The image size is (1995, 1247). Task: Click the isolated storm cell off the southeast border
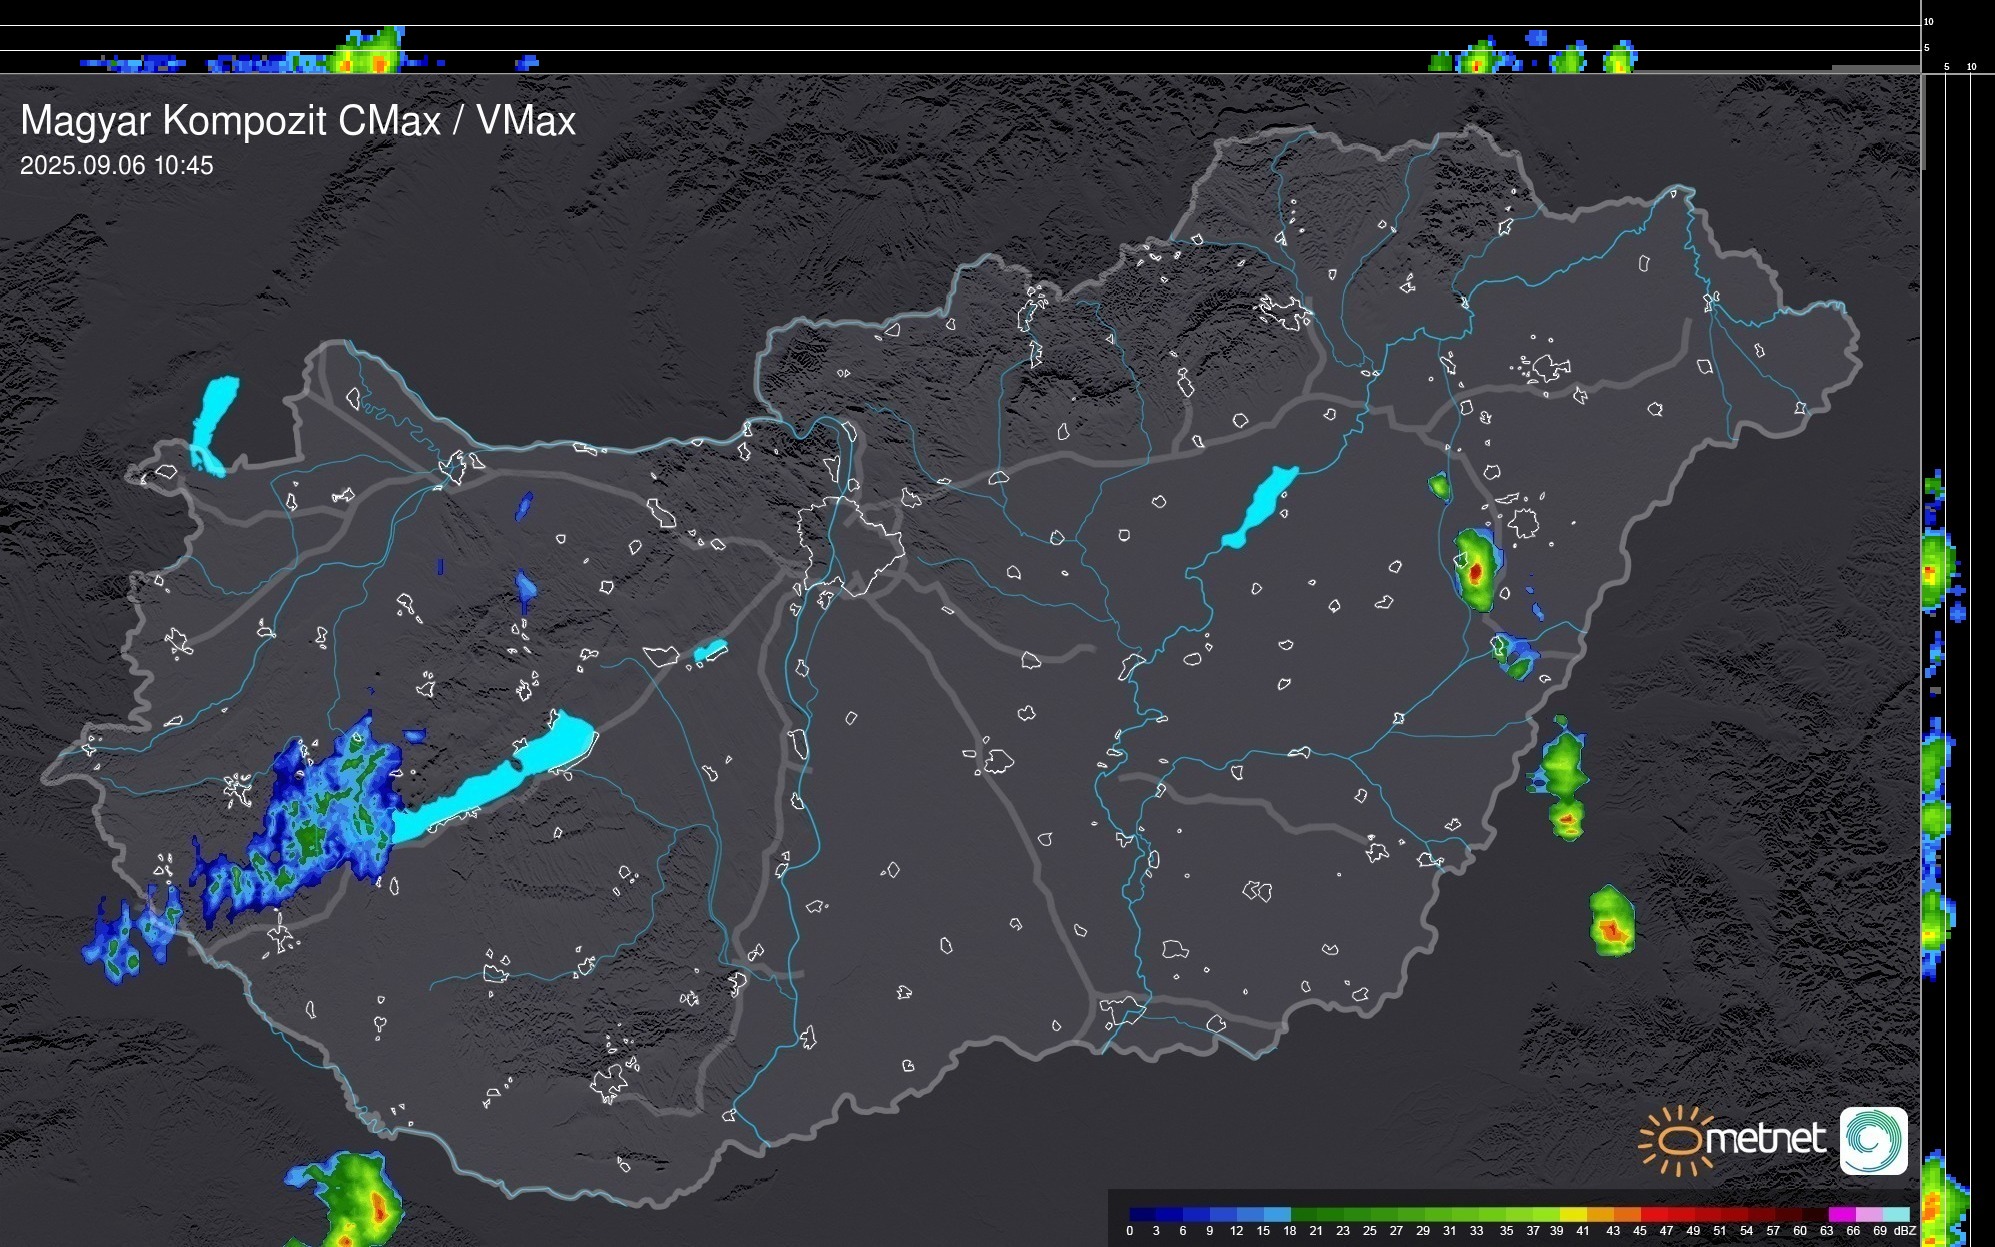point(1611,922)
